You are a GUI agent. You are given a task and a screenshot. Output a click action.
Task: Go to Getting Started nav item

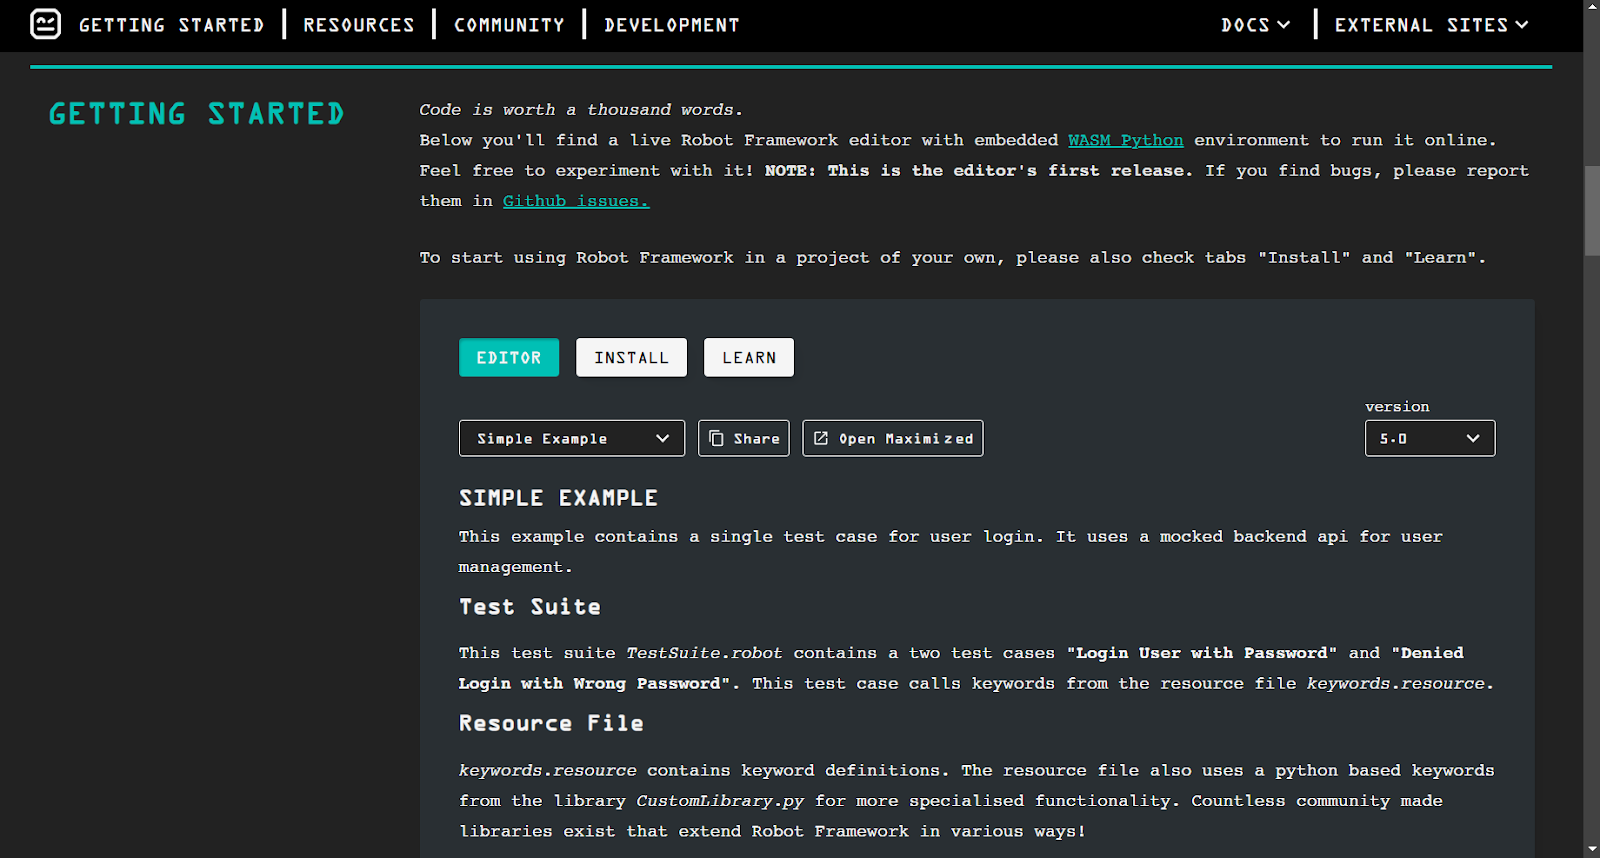point(171,25)
